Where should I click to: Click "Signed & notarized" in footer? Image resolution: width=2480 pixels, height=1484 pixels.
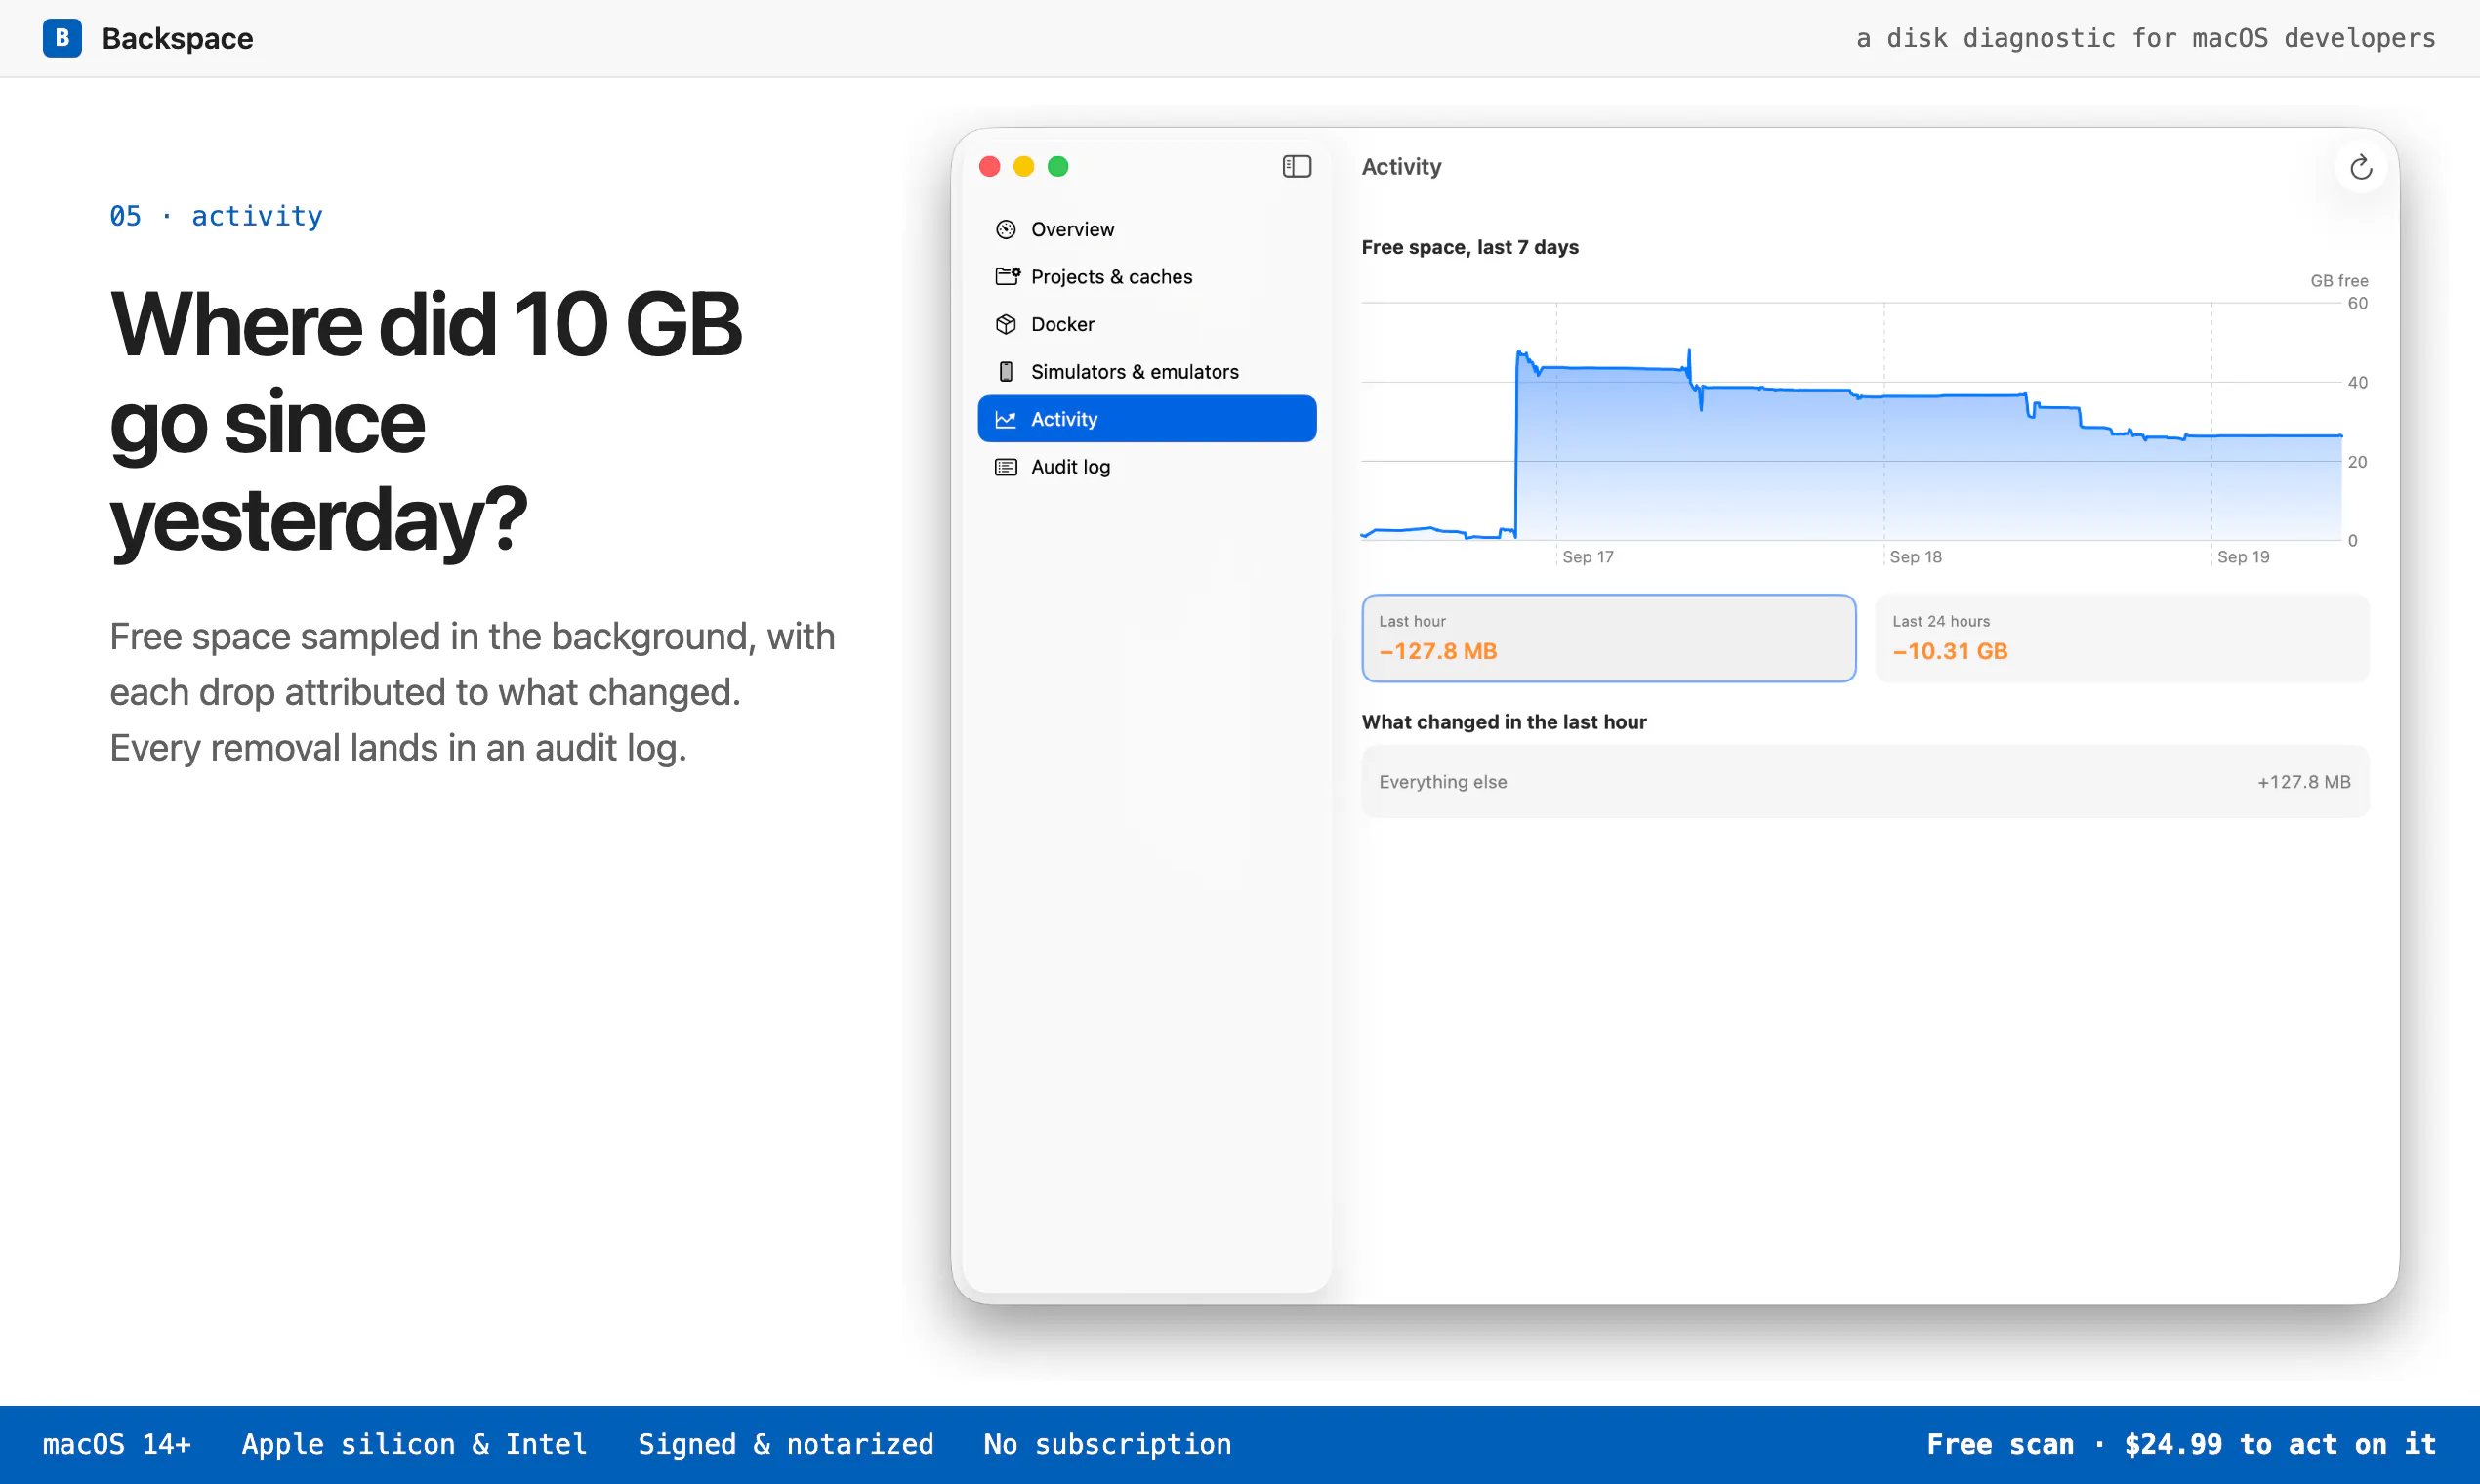click(x=786, y=1444)
